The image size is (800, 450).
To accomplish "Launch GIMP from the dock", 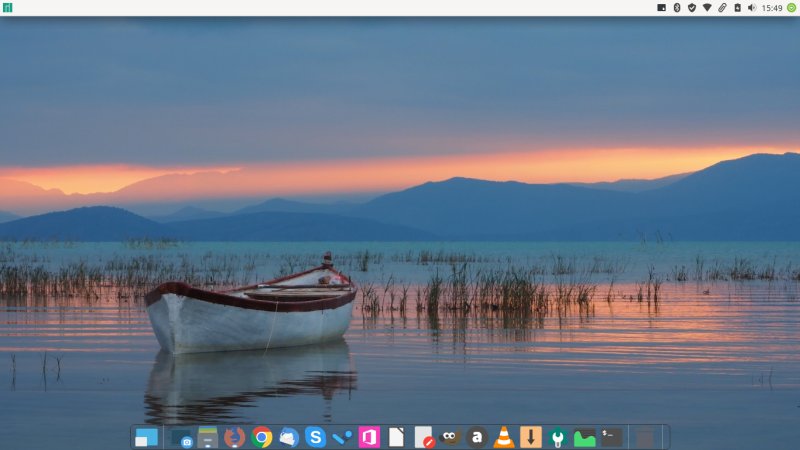I will coord(450,437).
